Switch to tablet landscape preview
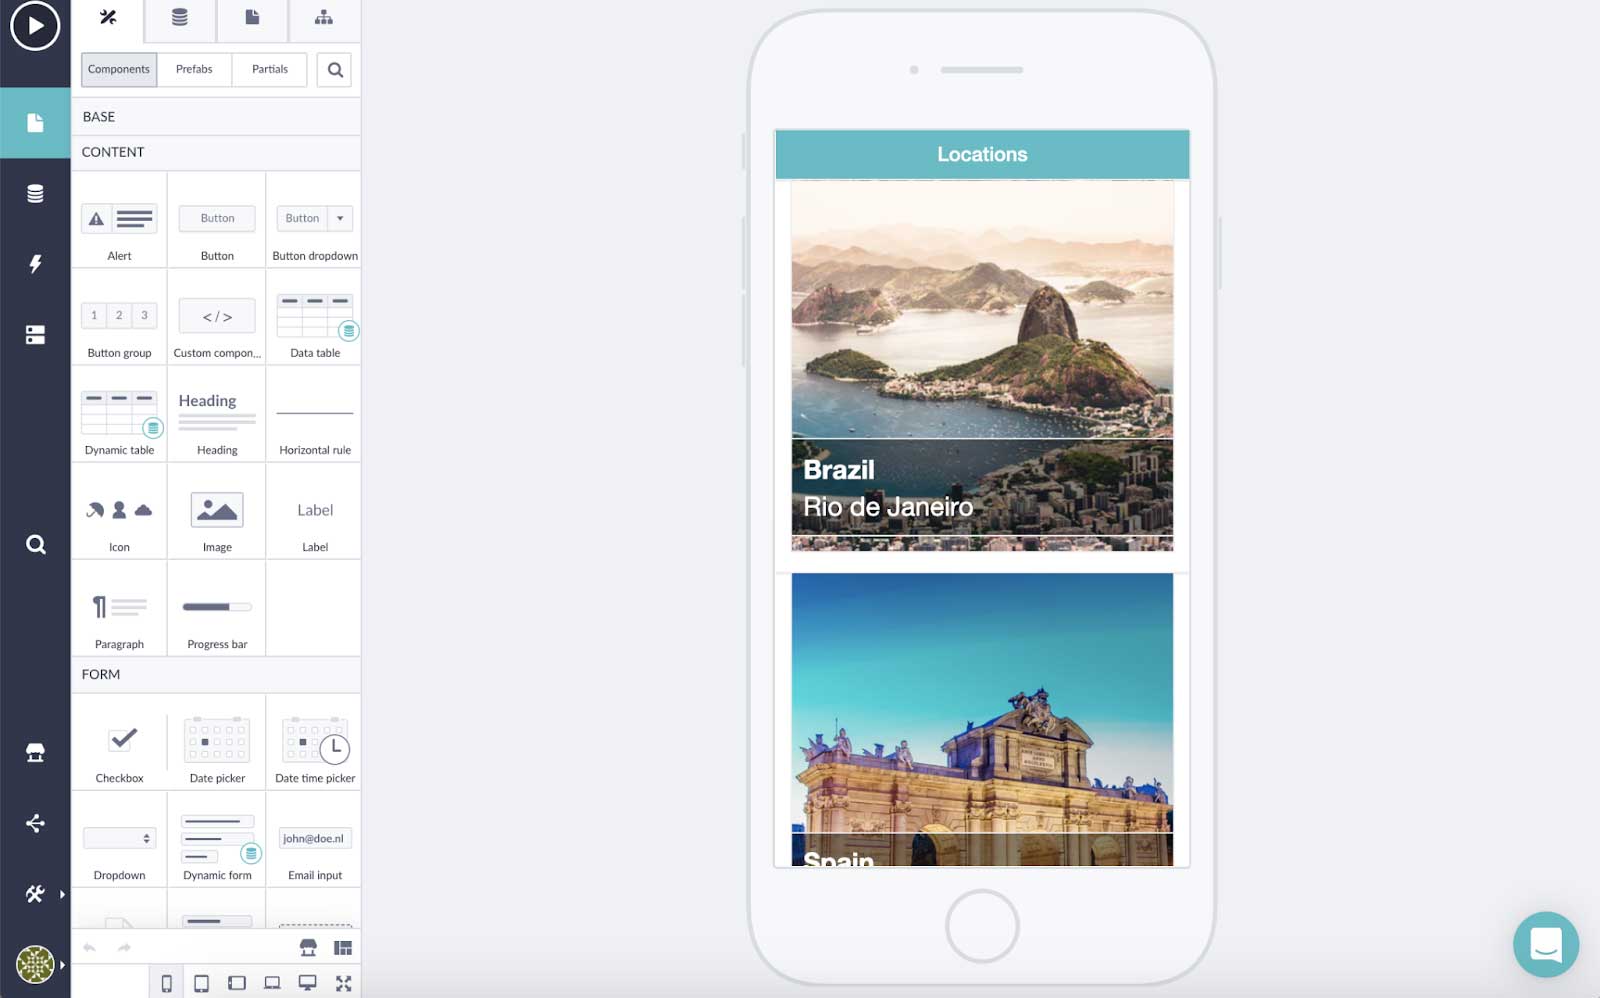Image resolution: width=1600 pixels, height=998 pixels. (236, 983)
